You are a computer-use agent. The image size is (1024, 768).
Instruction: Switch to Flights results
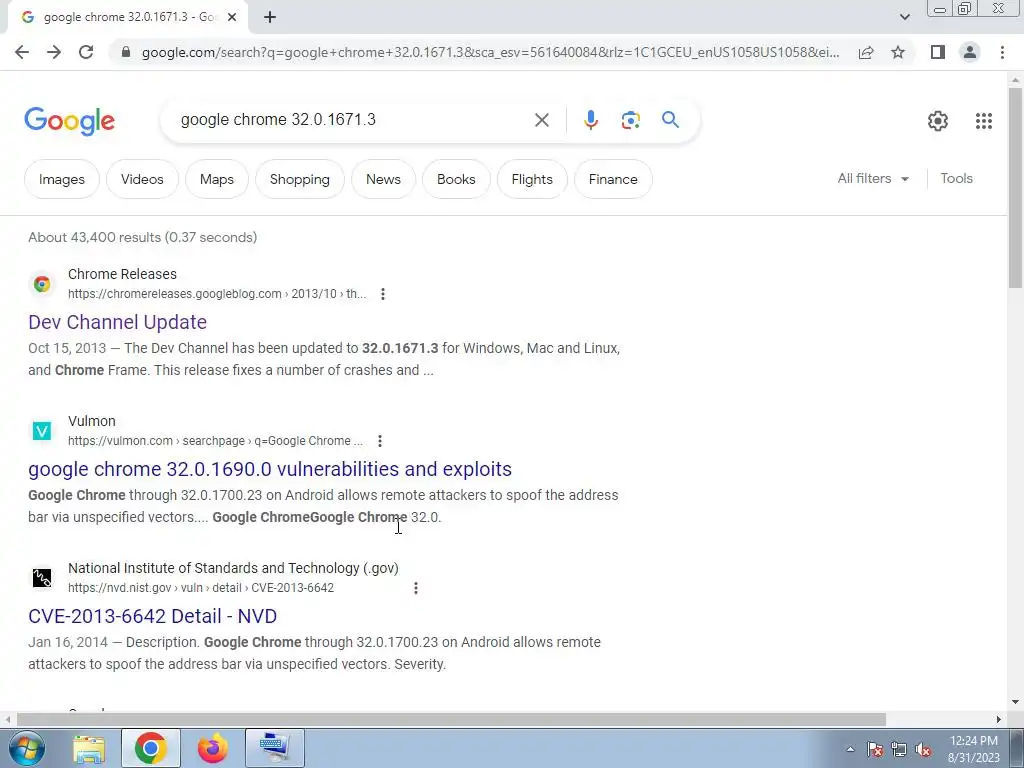[x=532, y=179]
